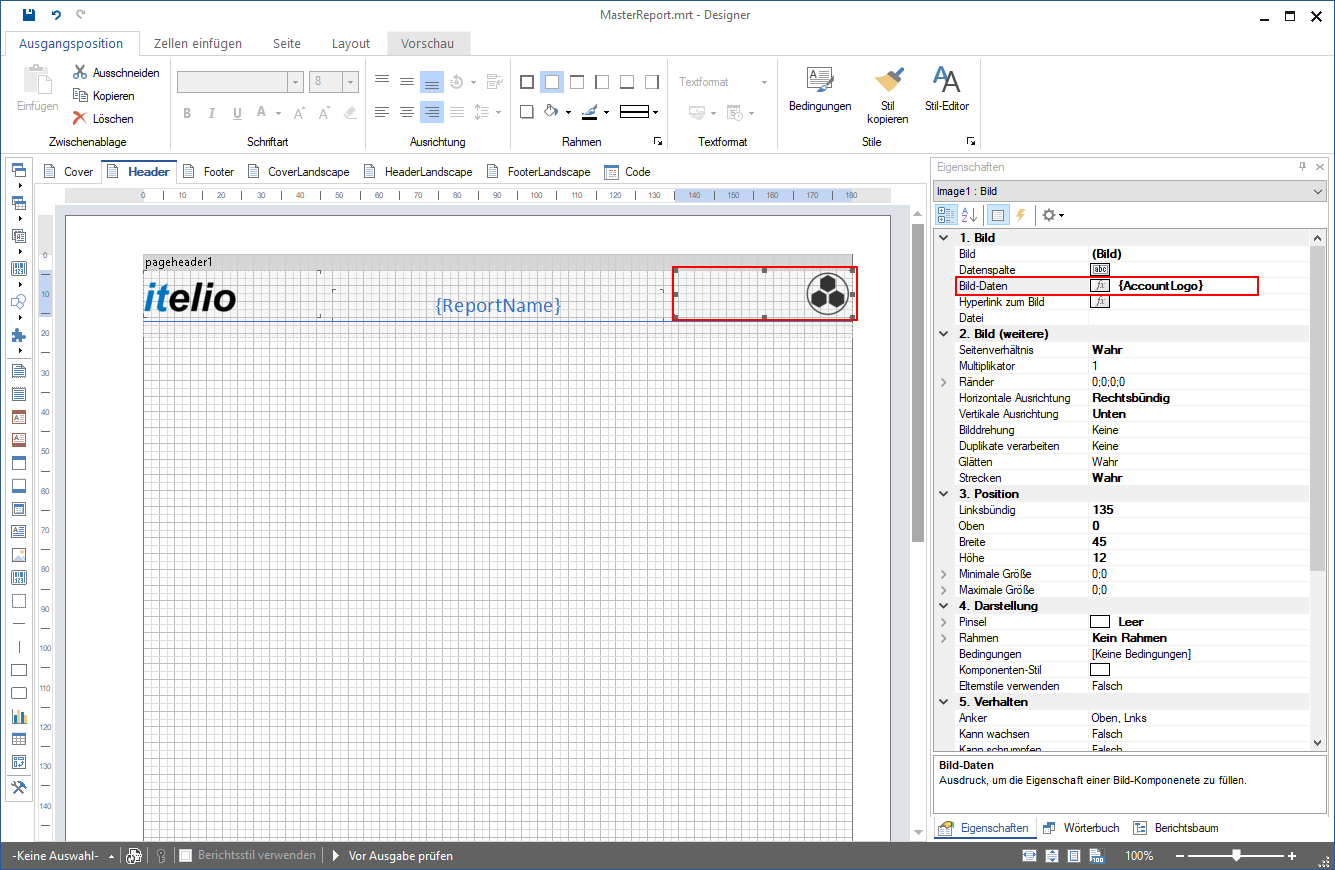Screen dimensions: 1335x870
Task: Toggle the frame shadow option
Action: [527, 112]
